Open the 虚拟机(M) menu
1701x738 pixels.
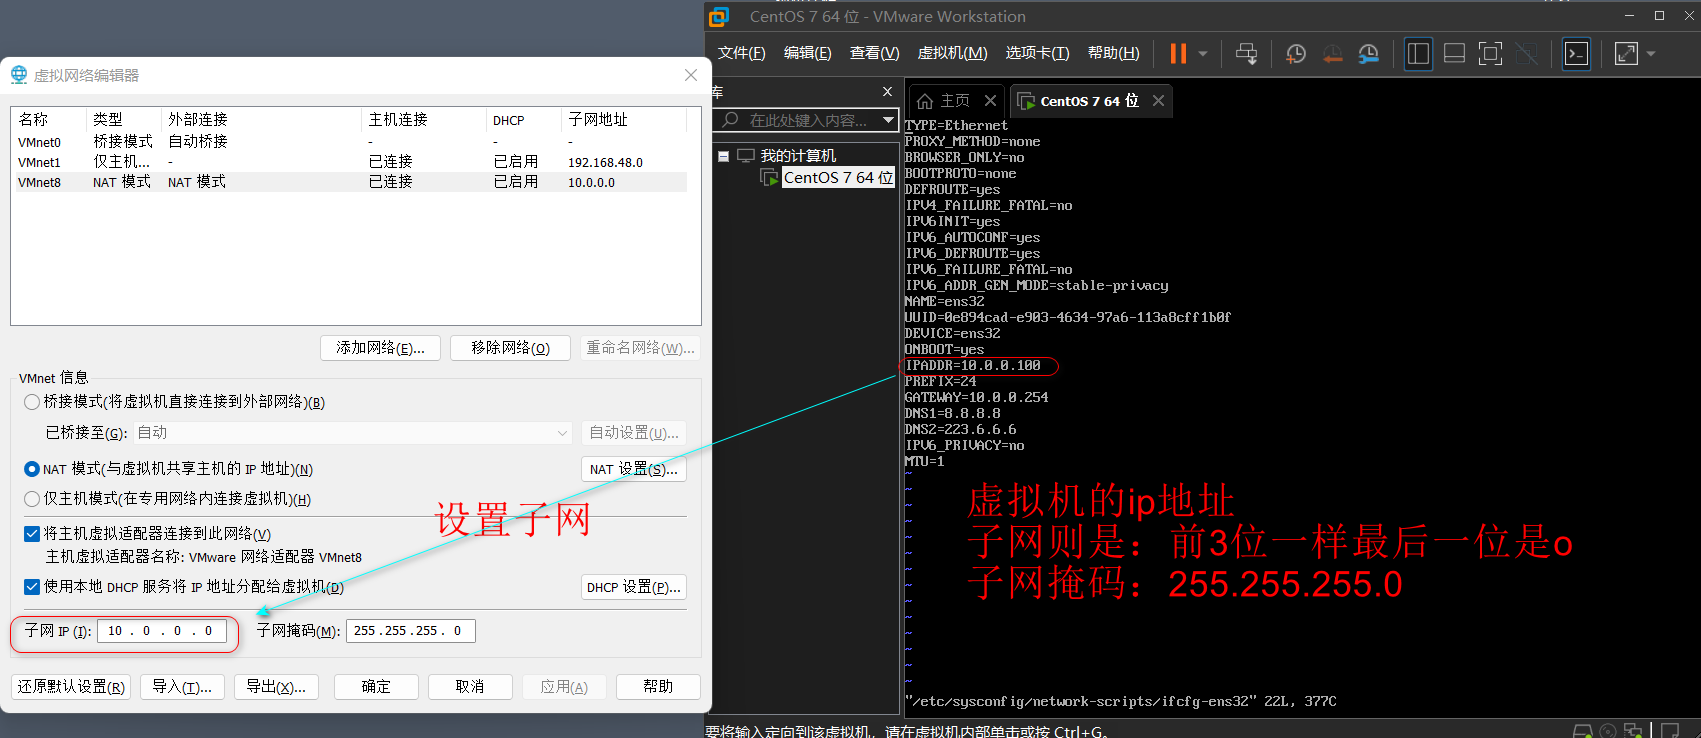coord(952,53)
